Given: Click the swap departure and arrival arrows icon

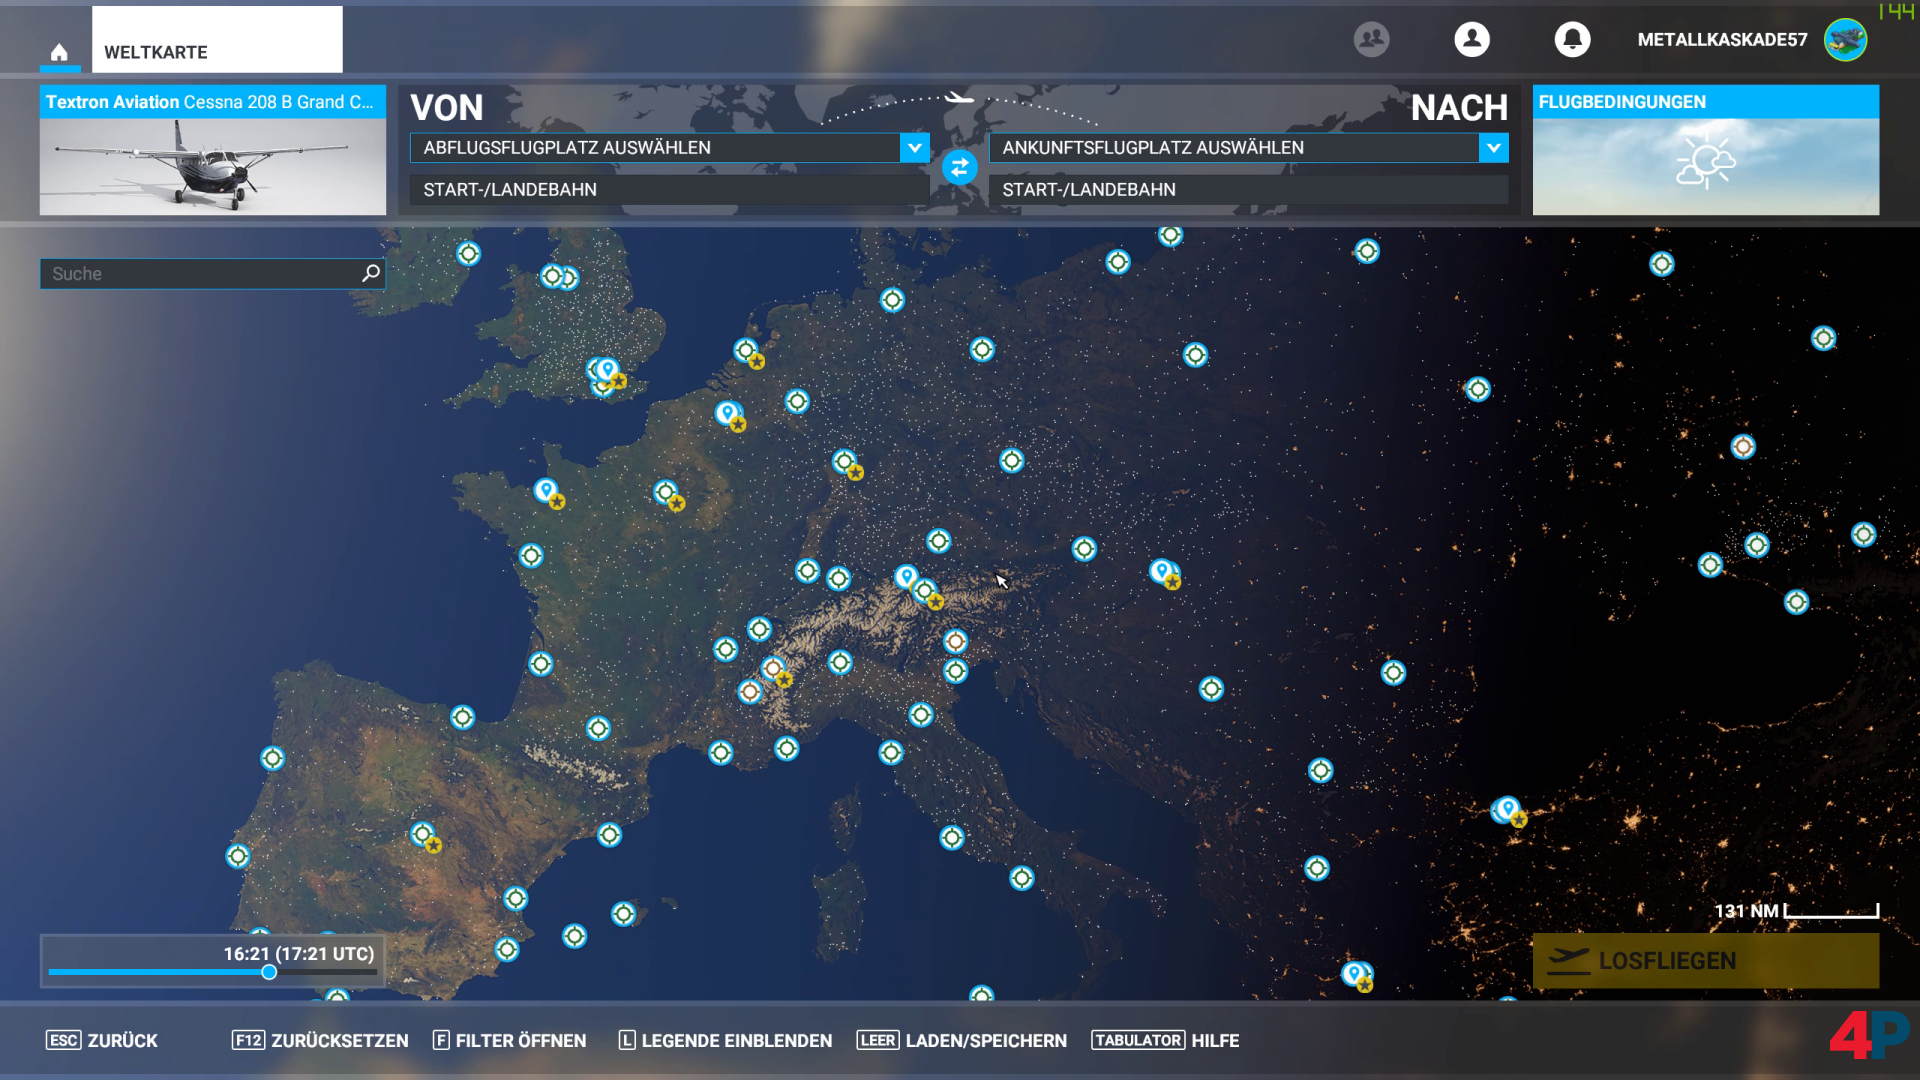Looking at the screenshot, I should [x=959, y=168].
